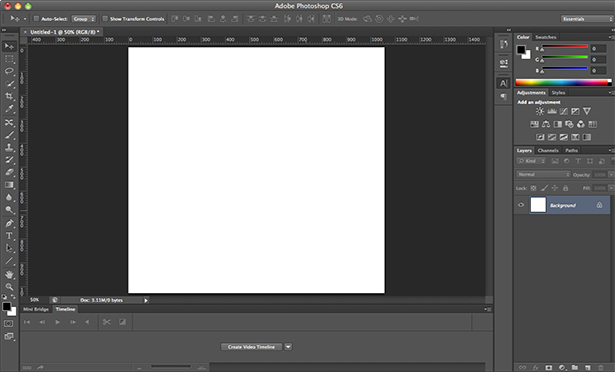The image size is (615, 372).
Task: Change screen mode icon in toolbar
Action: [x=8, y=336]
